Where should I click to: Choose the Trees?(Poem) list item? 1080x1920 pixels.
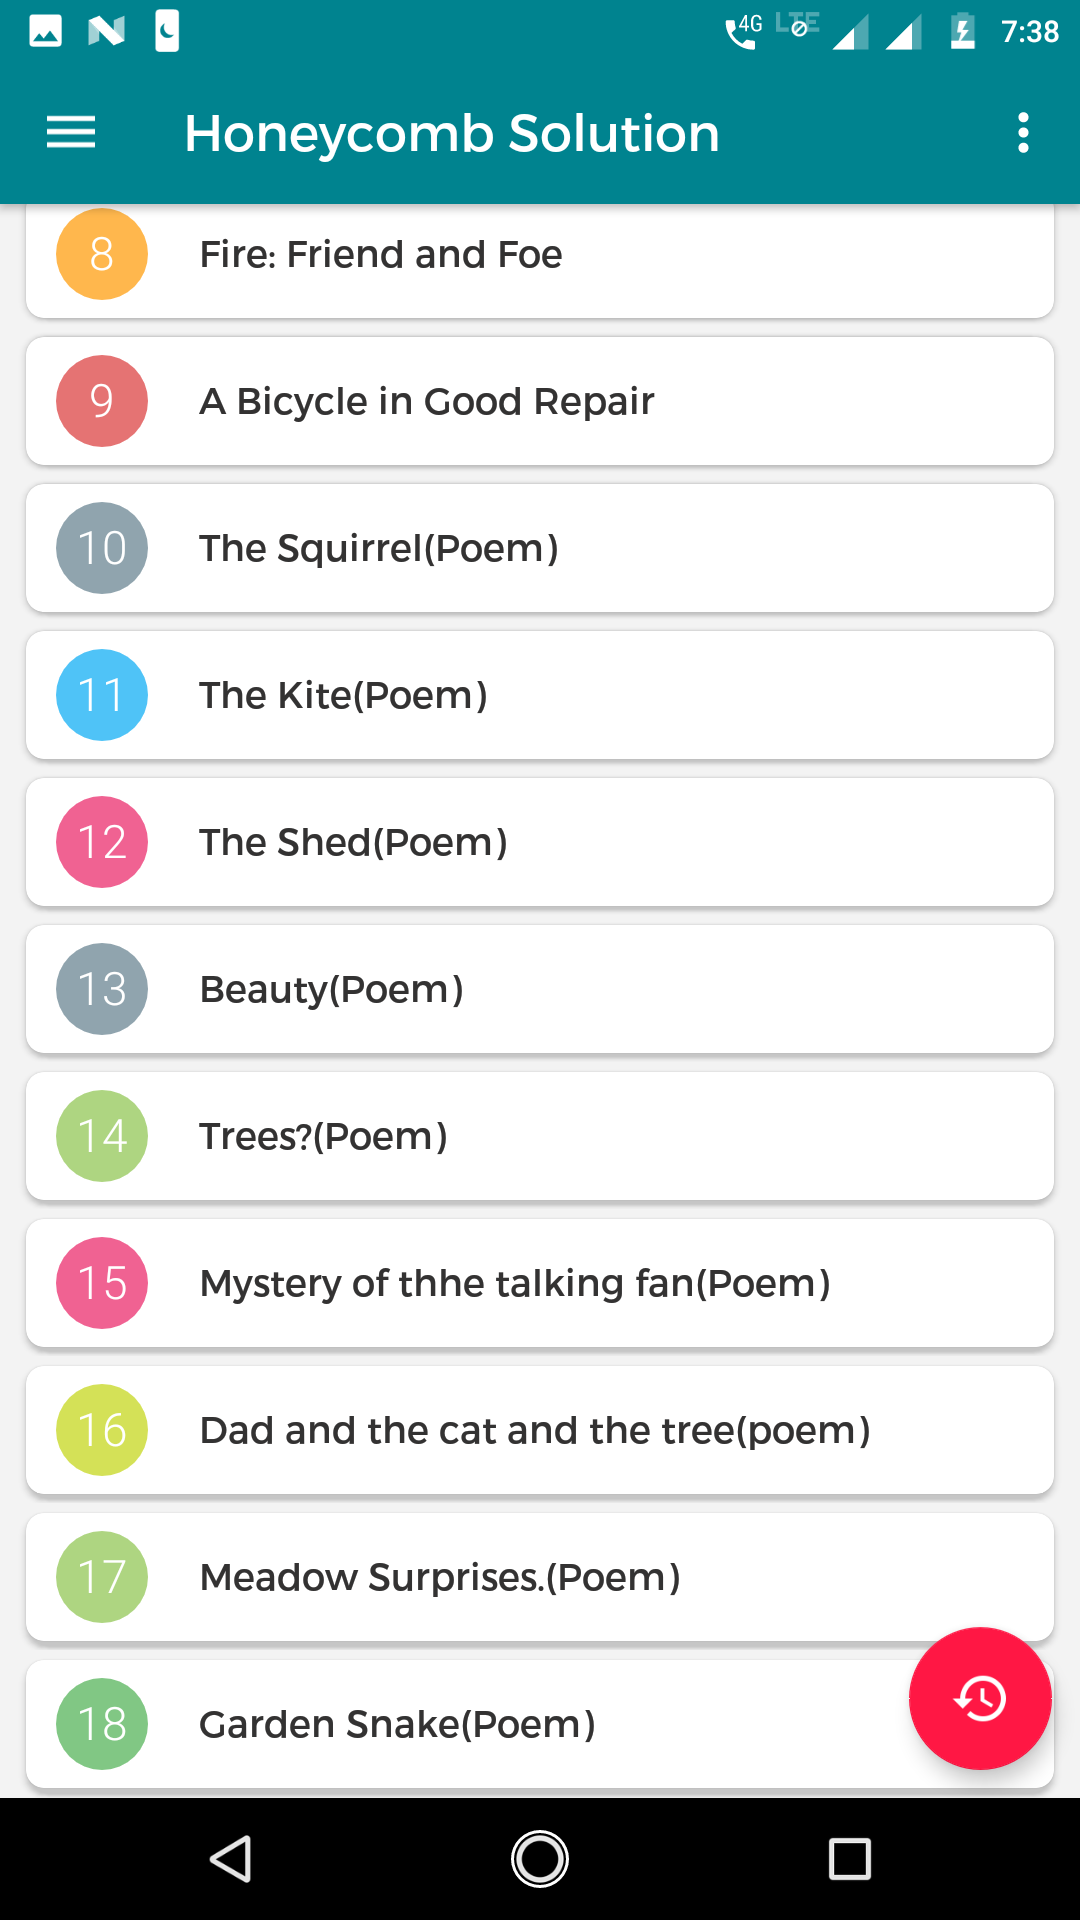coord(323,1137)
